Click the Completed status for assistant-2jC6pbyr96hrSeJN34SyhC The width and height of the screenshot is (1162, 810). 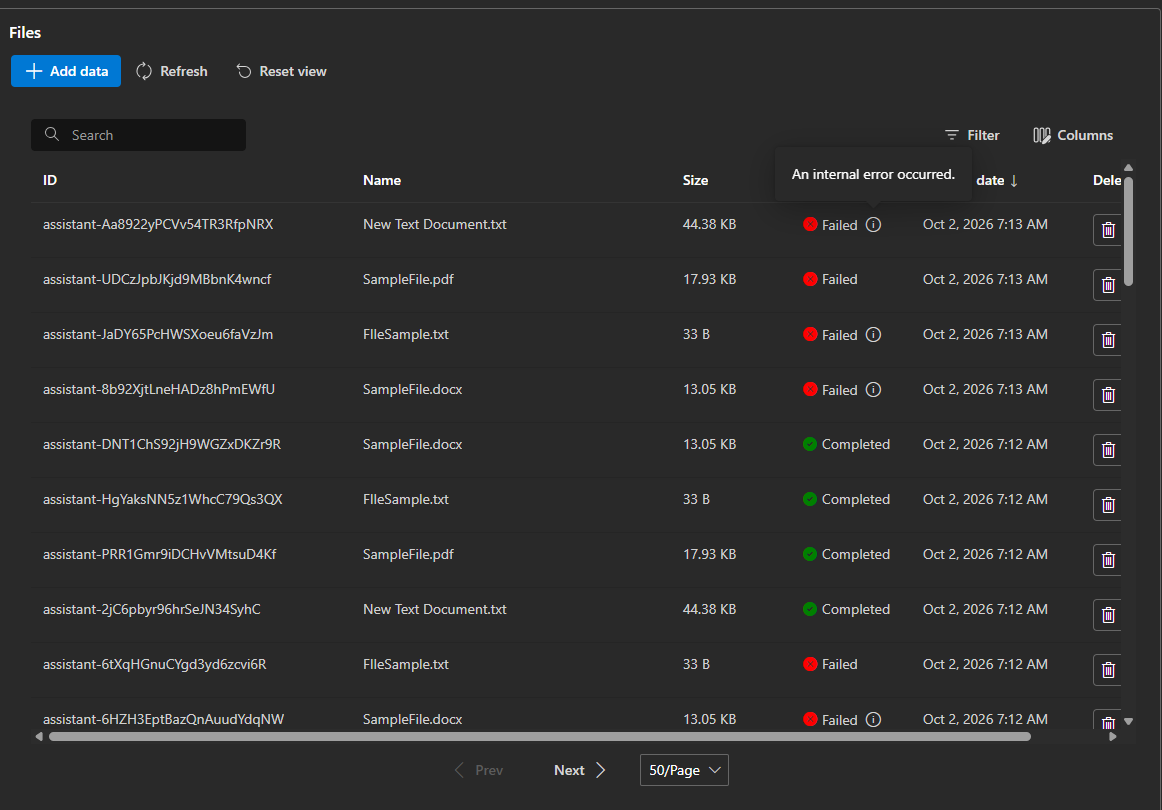(x=846, y=609)
